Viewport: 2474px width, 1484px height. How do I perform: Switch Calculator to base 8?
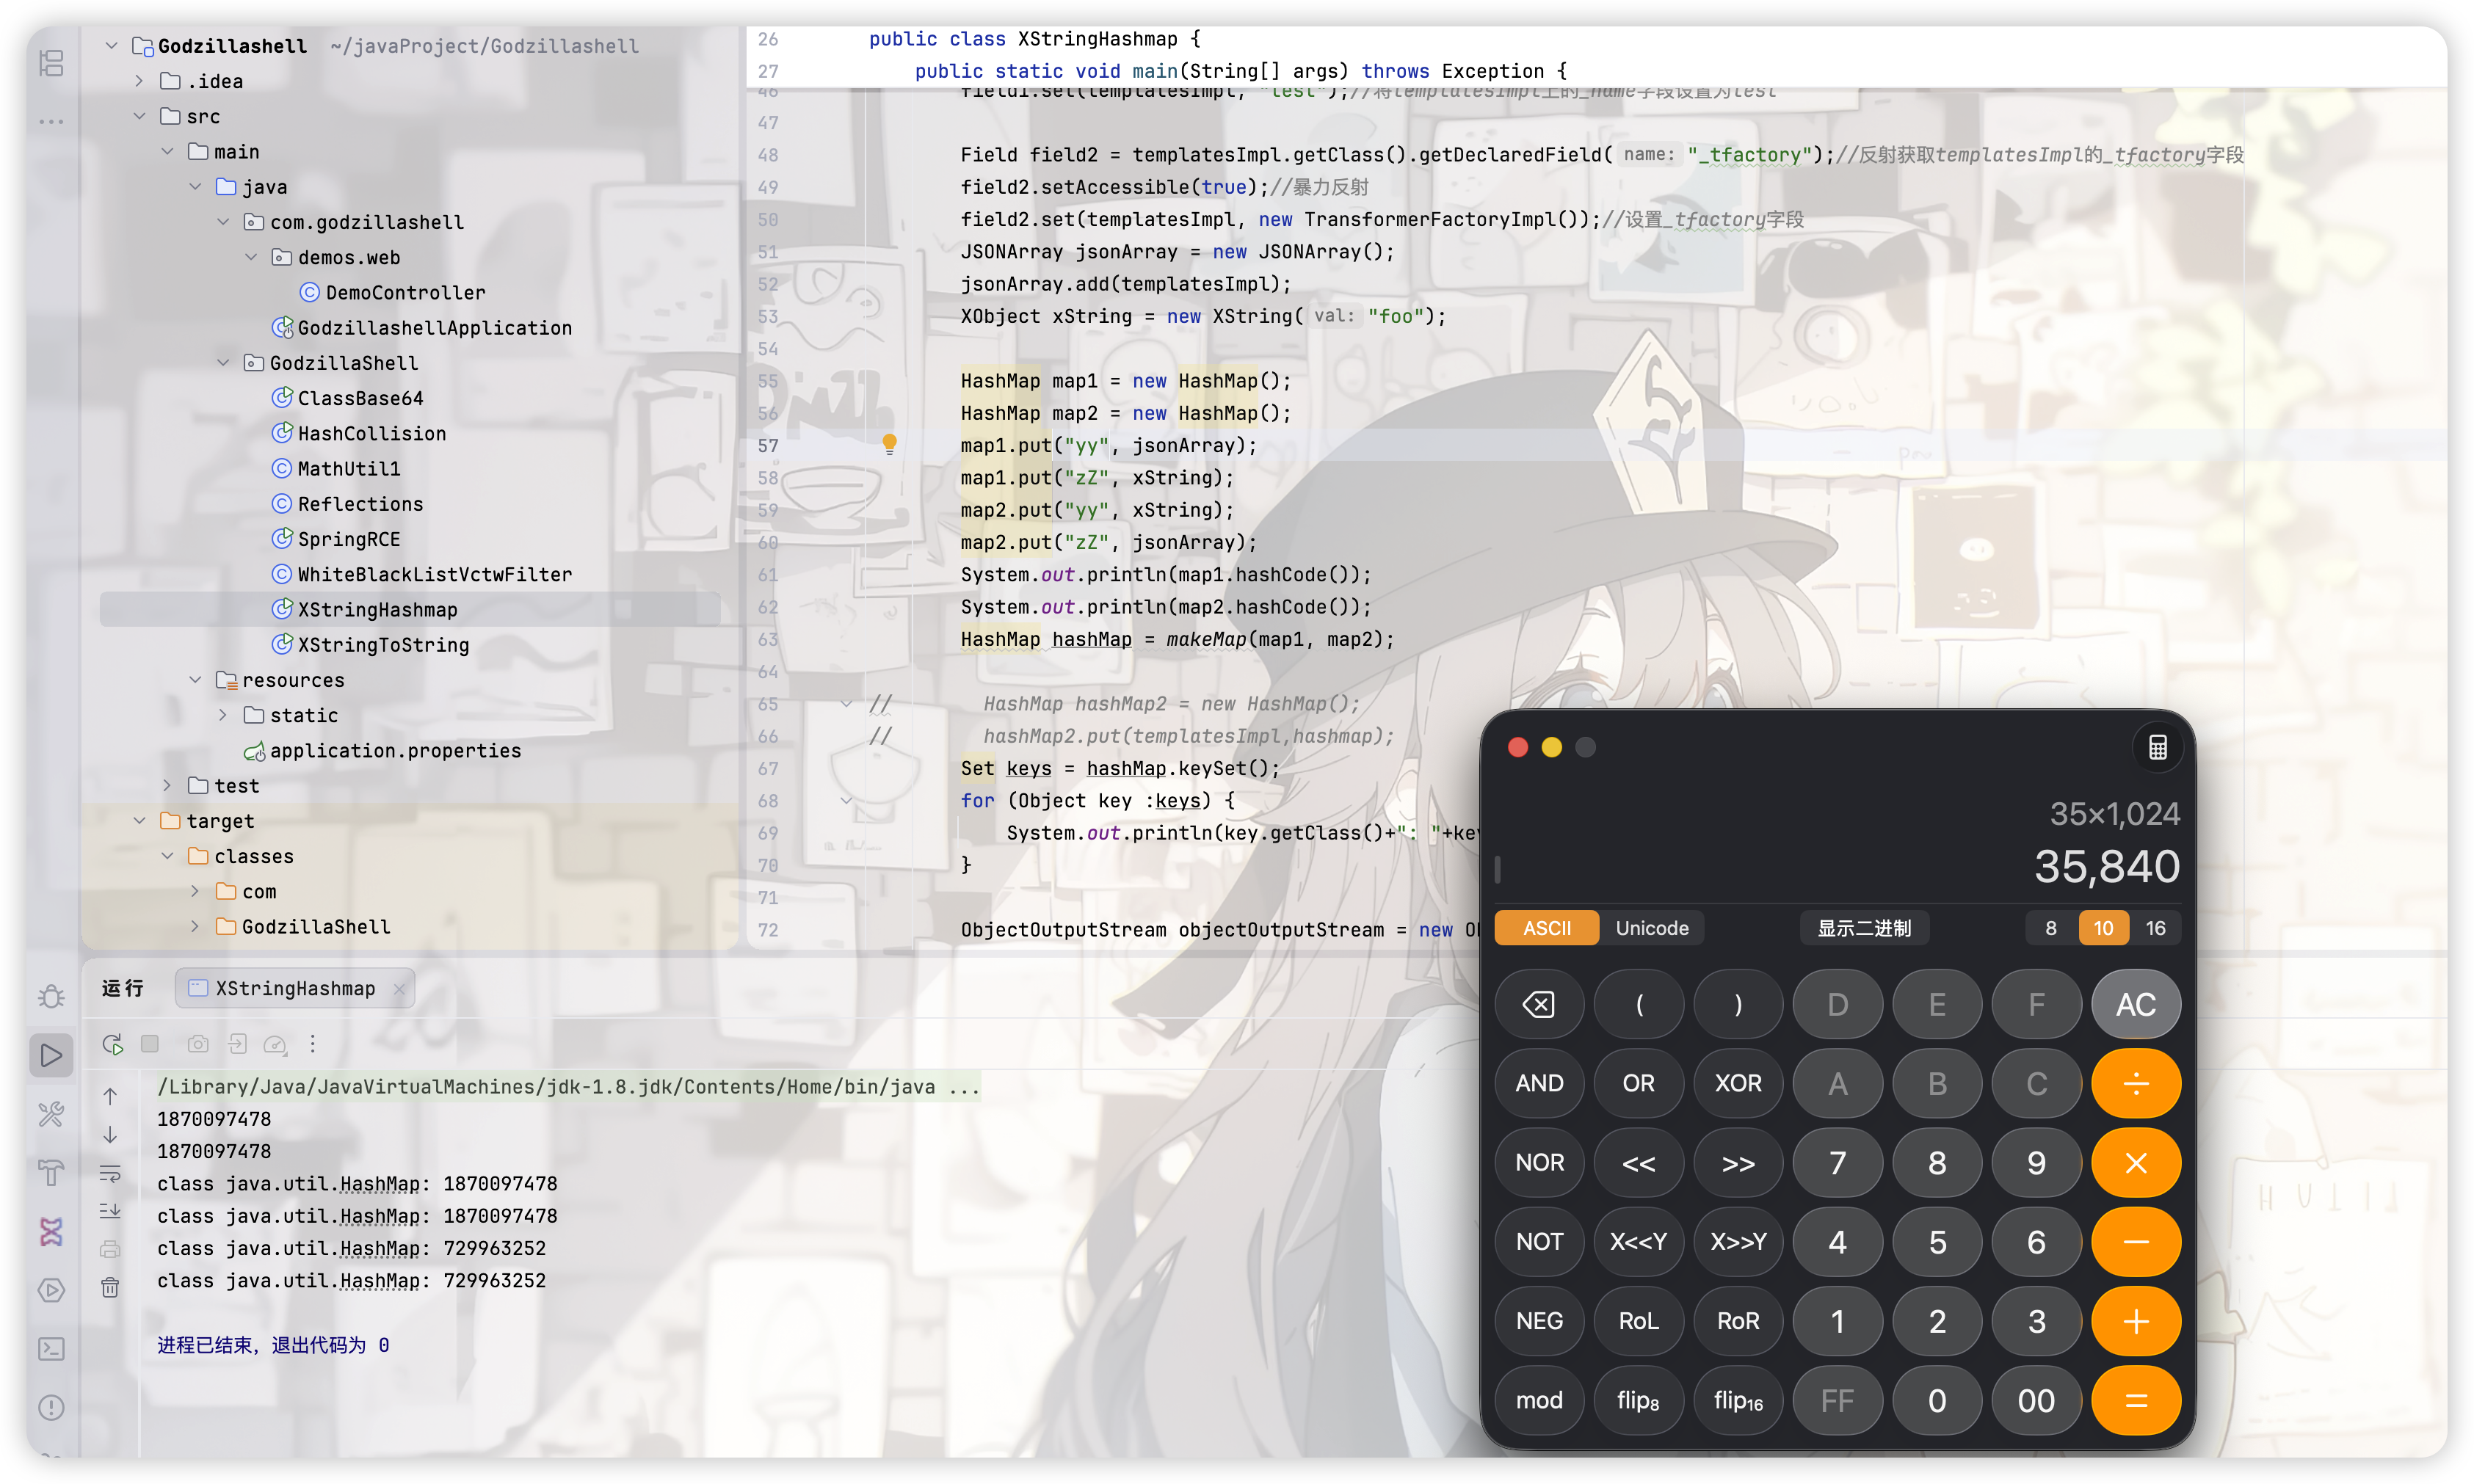pos(2051,928)
